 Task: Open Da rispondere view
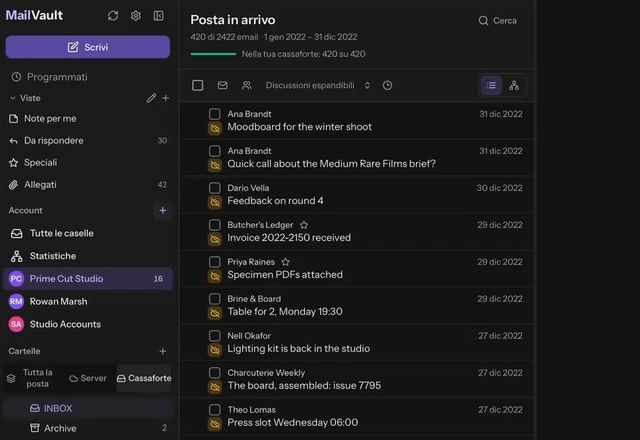point(88,140)
